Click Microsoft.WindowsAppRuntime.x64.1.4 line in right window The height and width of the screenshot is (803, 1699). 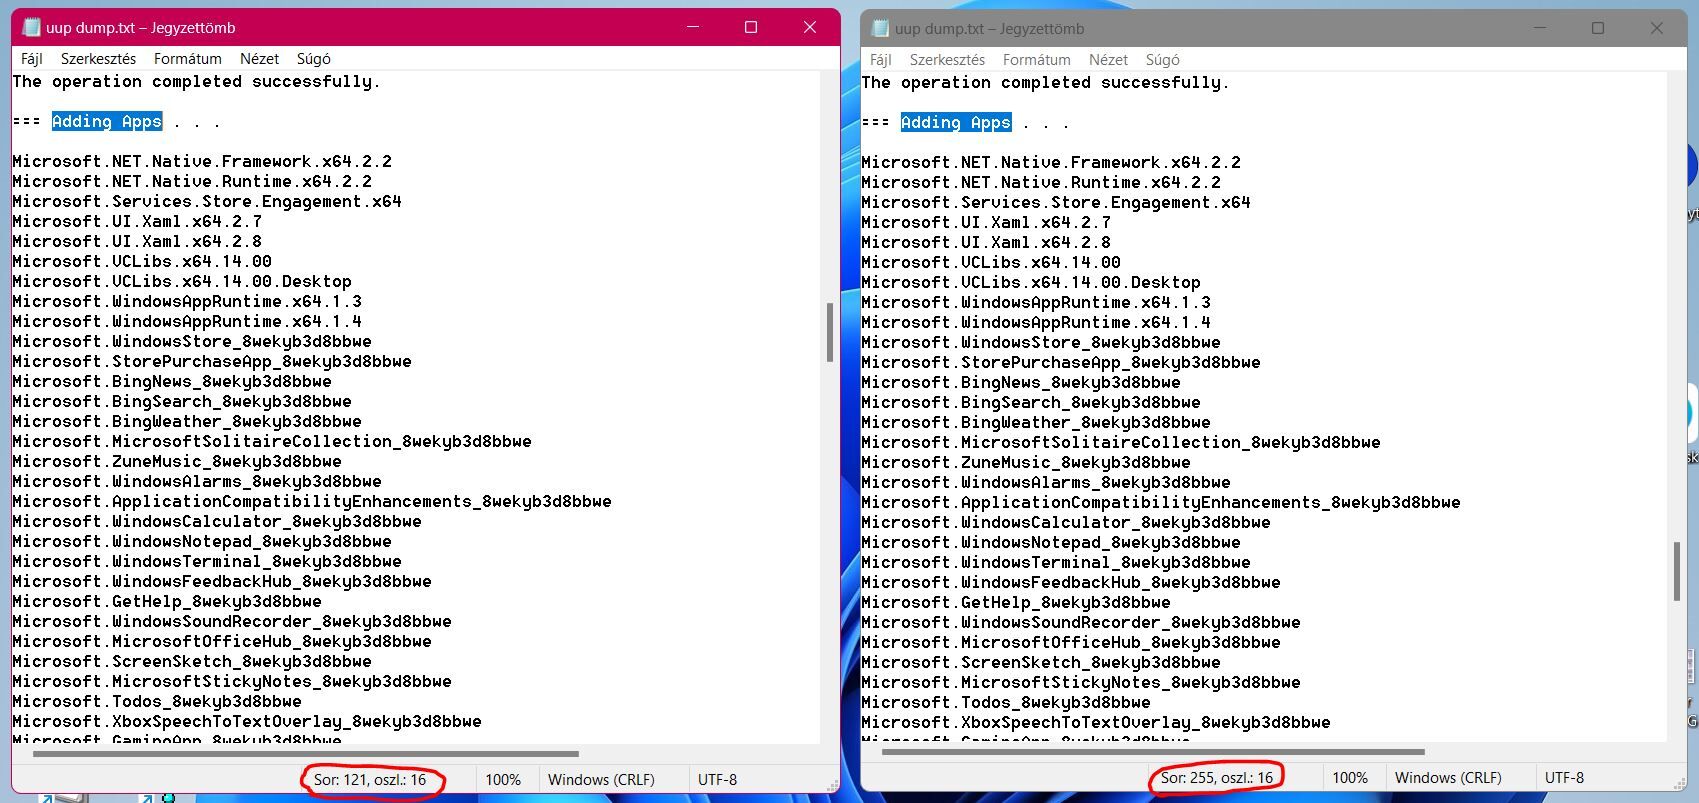(x=1036, y=322)
